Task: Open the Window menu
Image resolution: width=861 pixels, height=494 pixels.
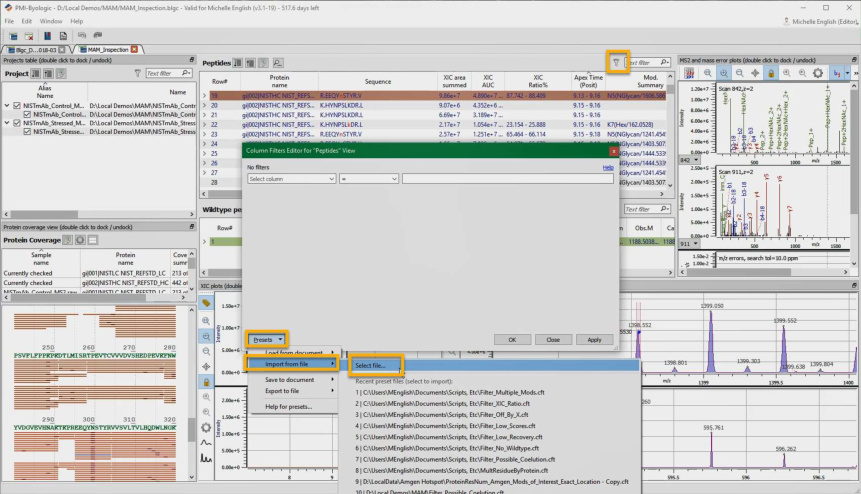Action: (51, 21)
